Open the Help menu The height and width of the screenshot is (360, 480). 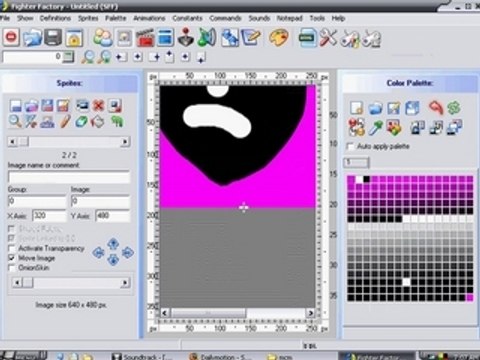pyautogui.click(x=338, y=18)
